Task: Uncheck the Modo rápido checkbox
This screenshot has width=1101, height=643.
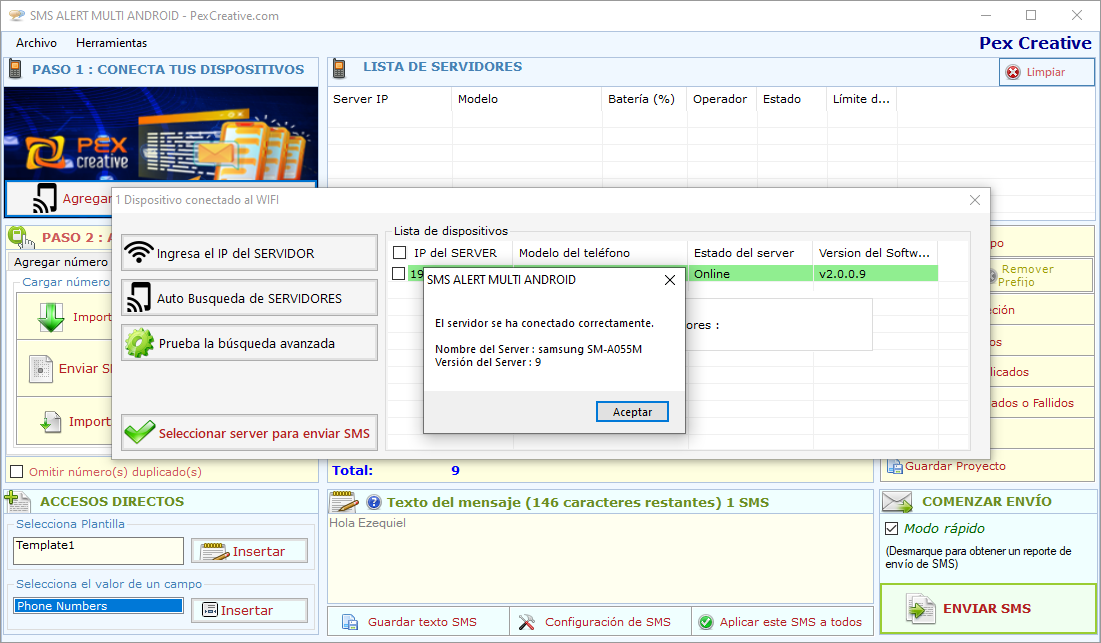Action: pyautogui.click(x=892, y=529)
